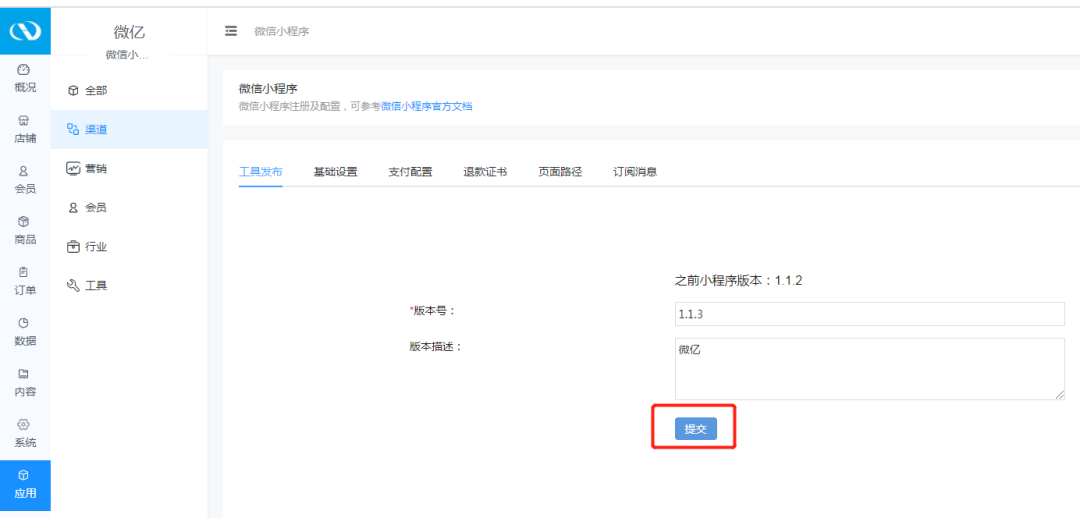Image resolution: width=1080 pixels, height=518 pixels.
Task: Switch to the 基础设置 tab
Action: 335,172
